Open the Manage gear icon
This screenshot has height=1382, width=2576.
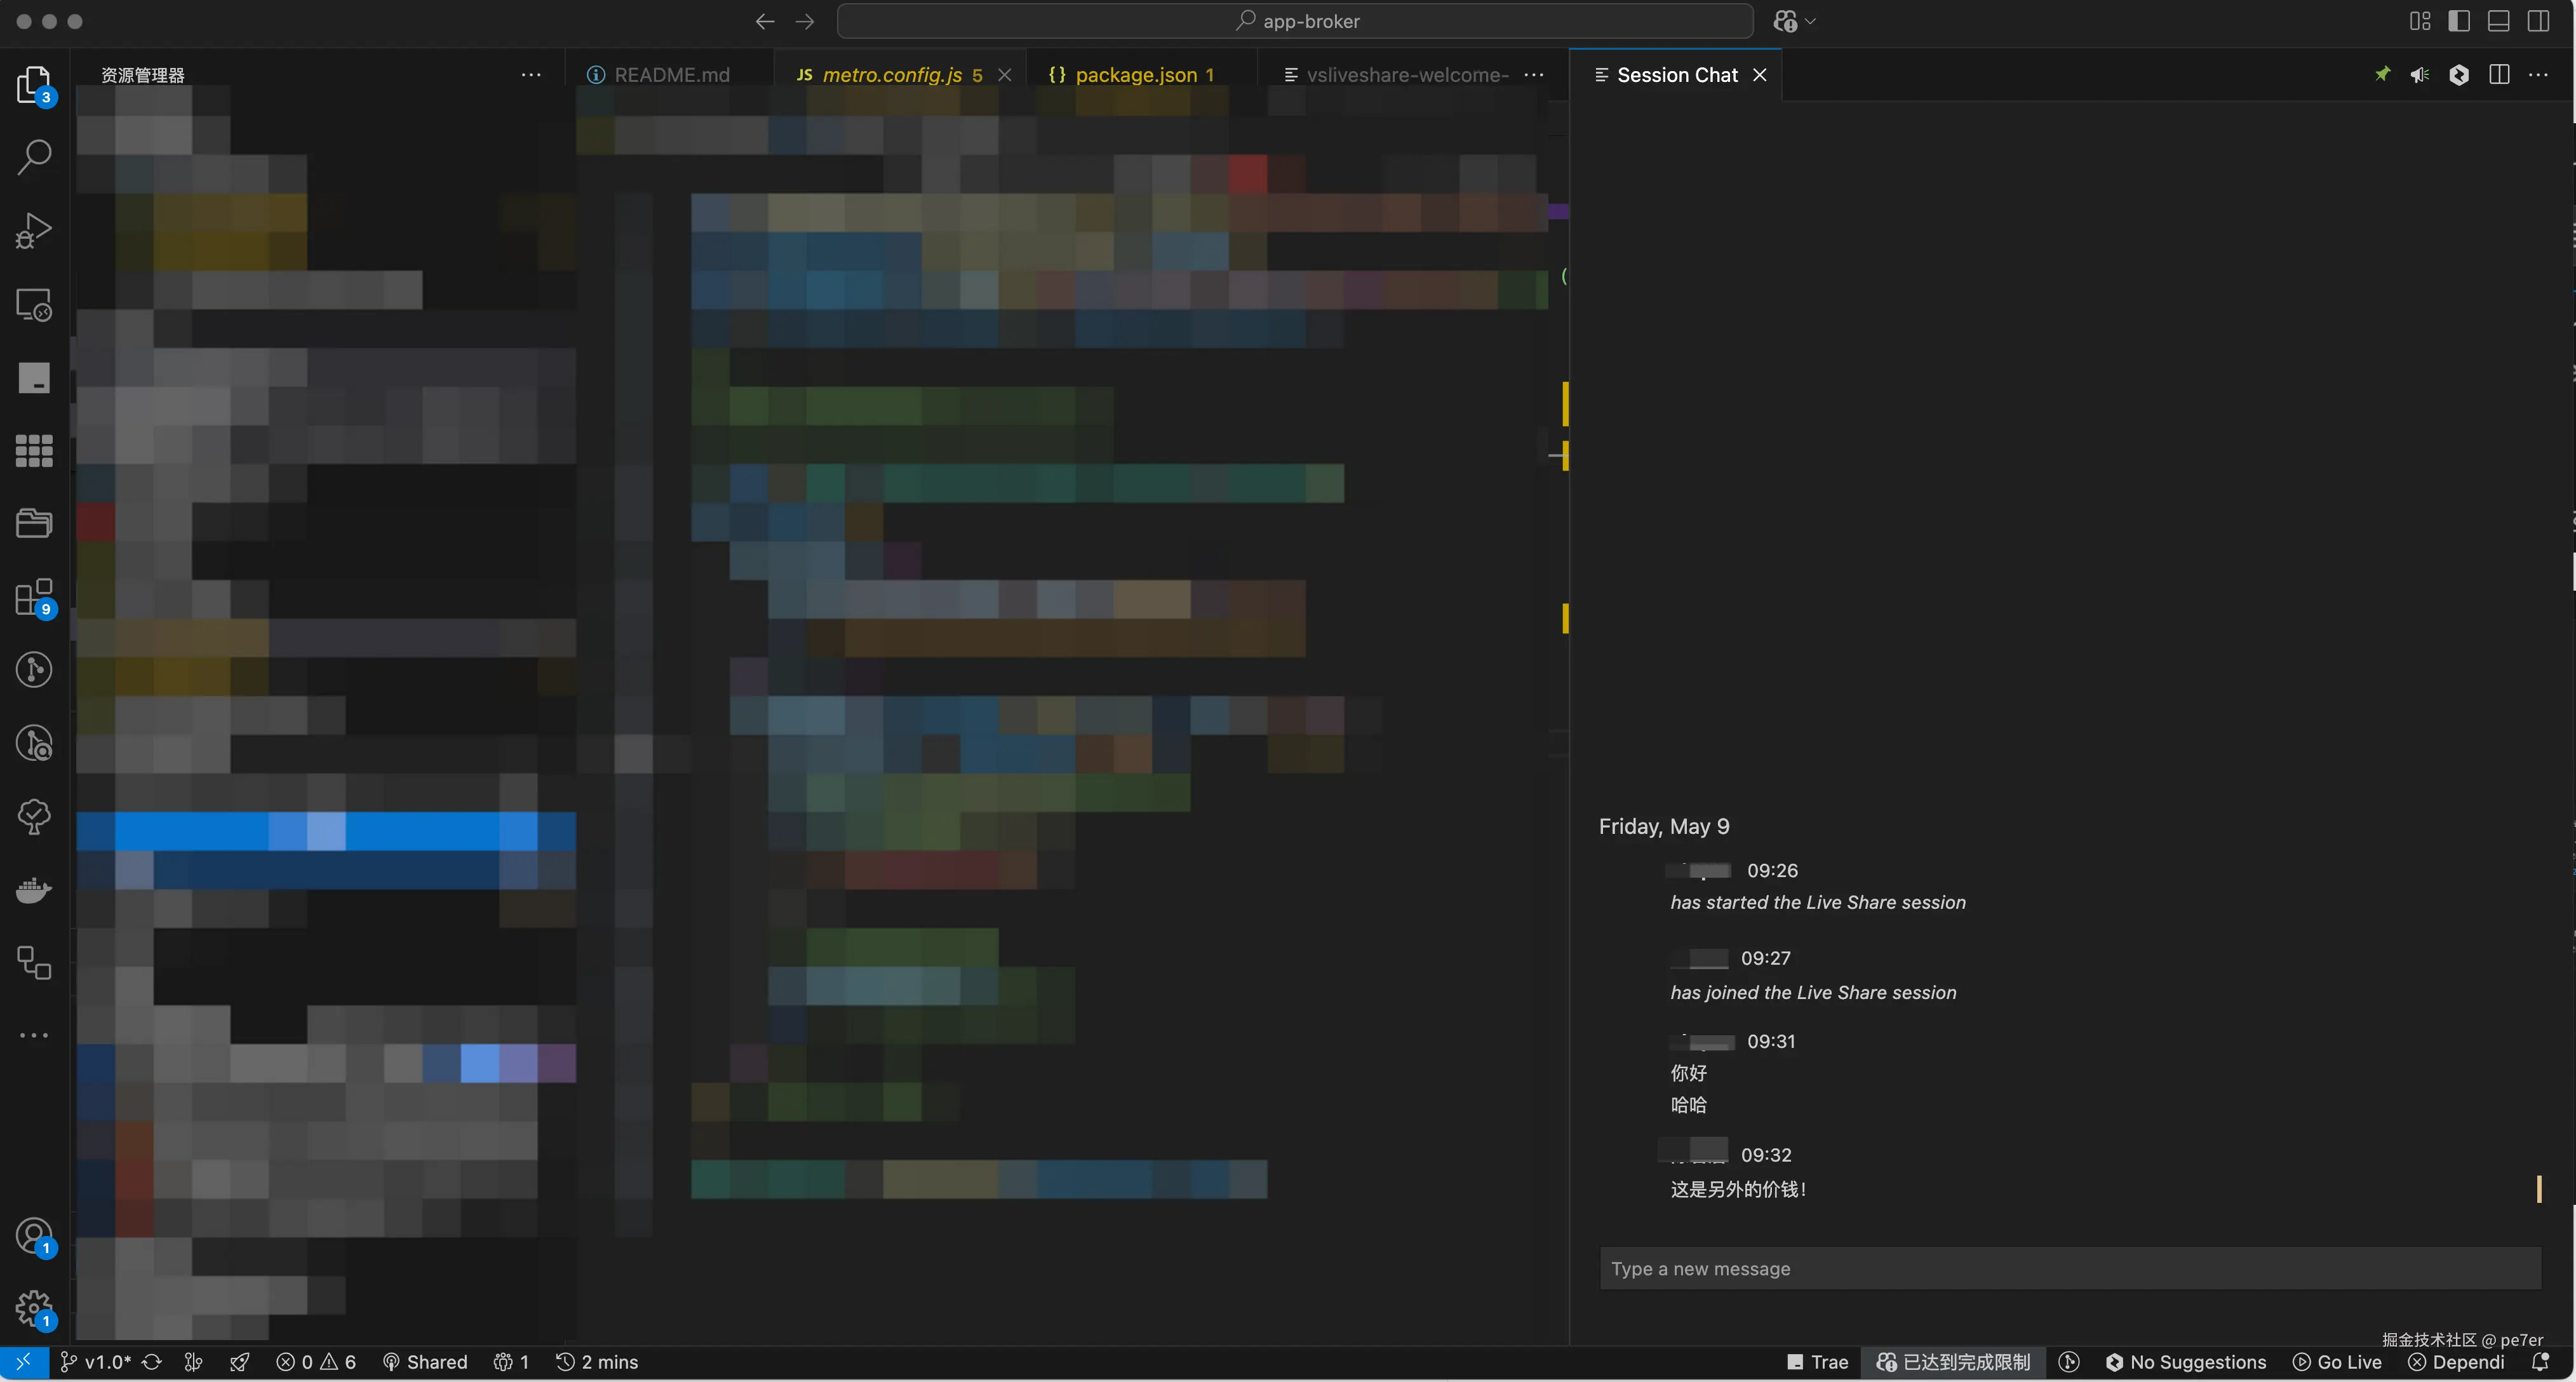pyautogui.click(x=34, y=1308)
